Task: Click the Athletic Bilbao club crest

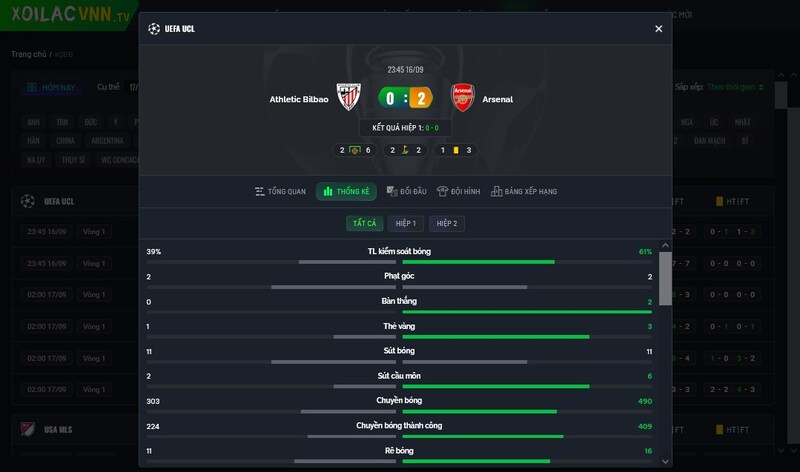Action: pyautogui.click(x=348, y=97)
